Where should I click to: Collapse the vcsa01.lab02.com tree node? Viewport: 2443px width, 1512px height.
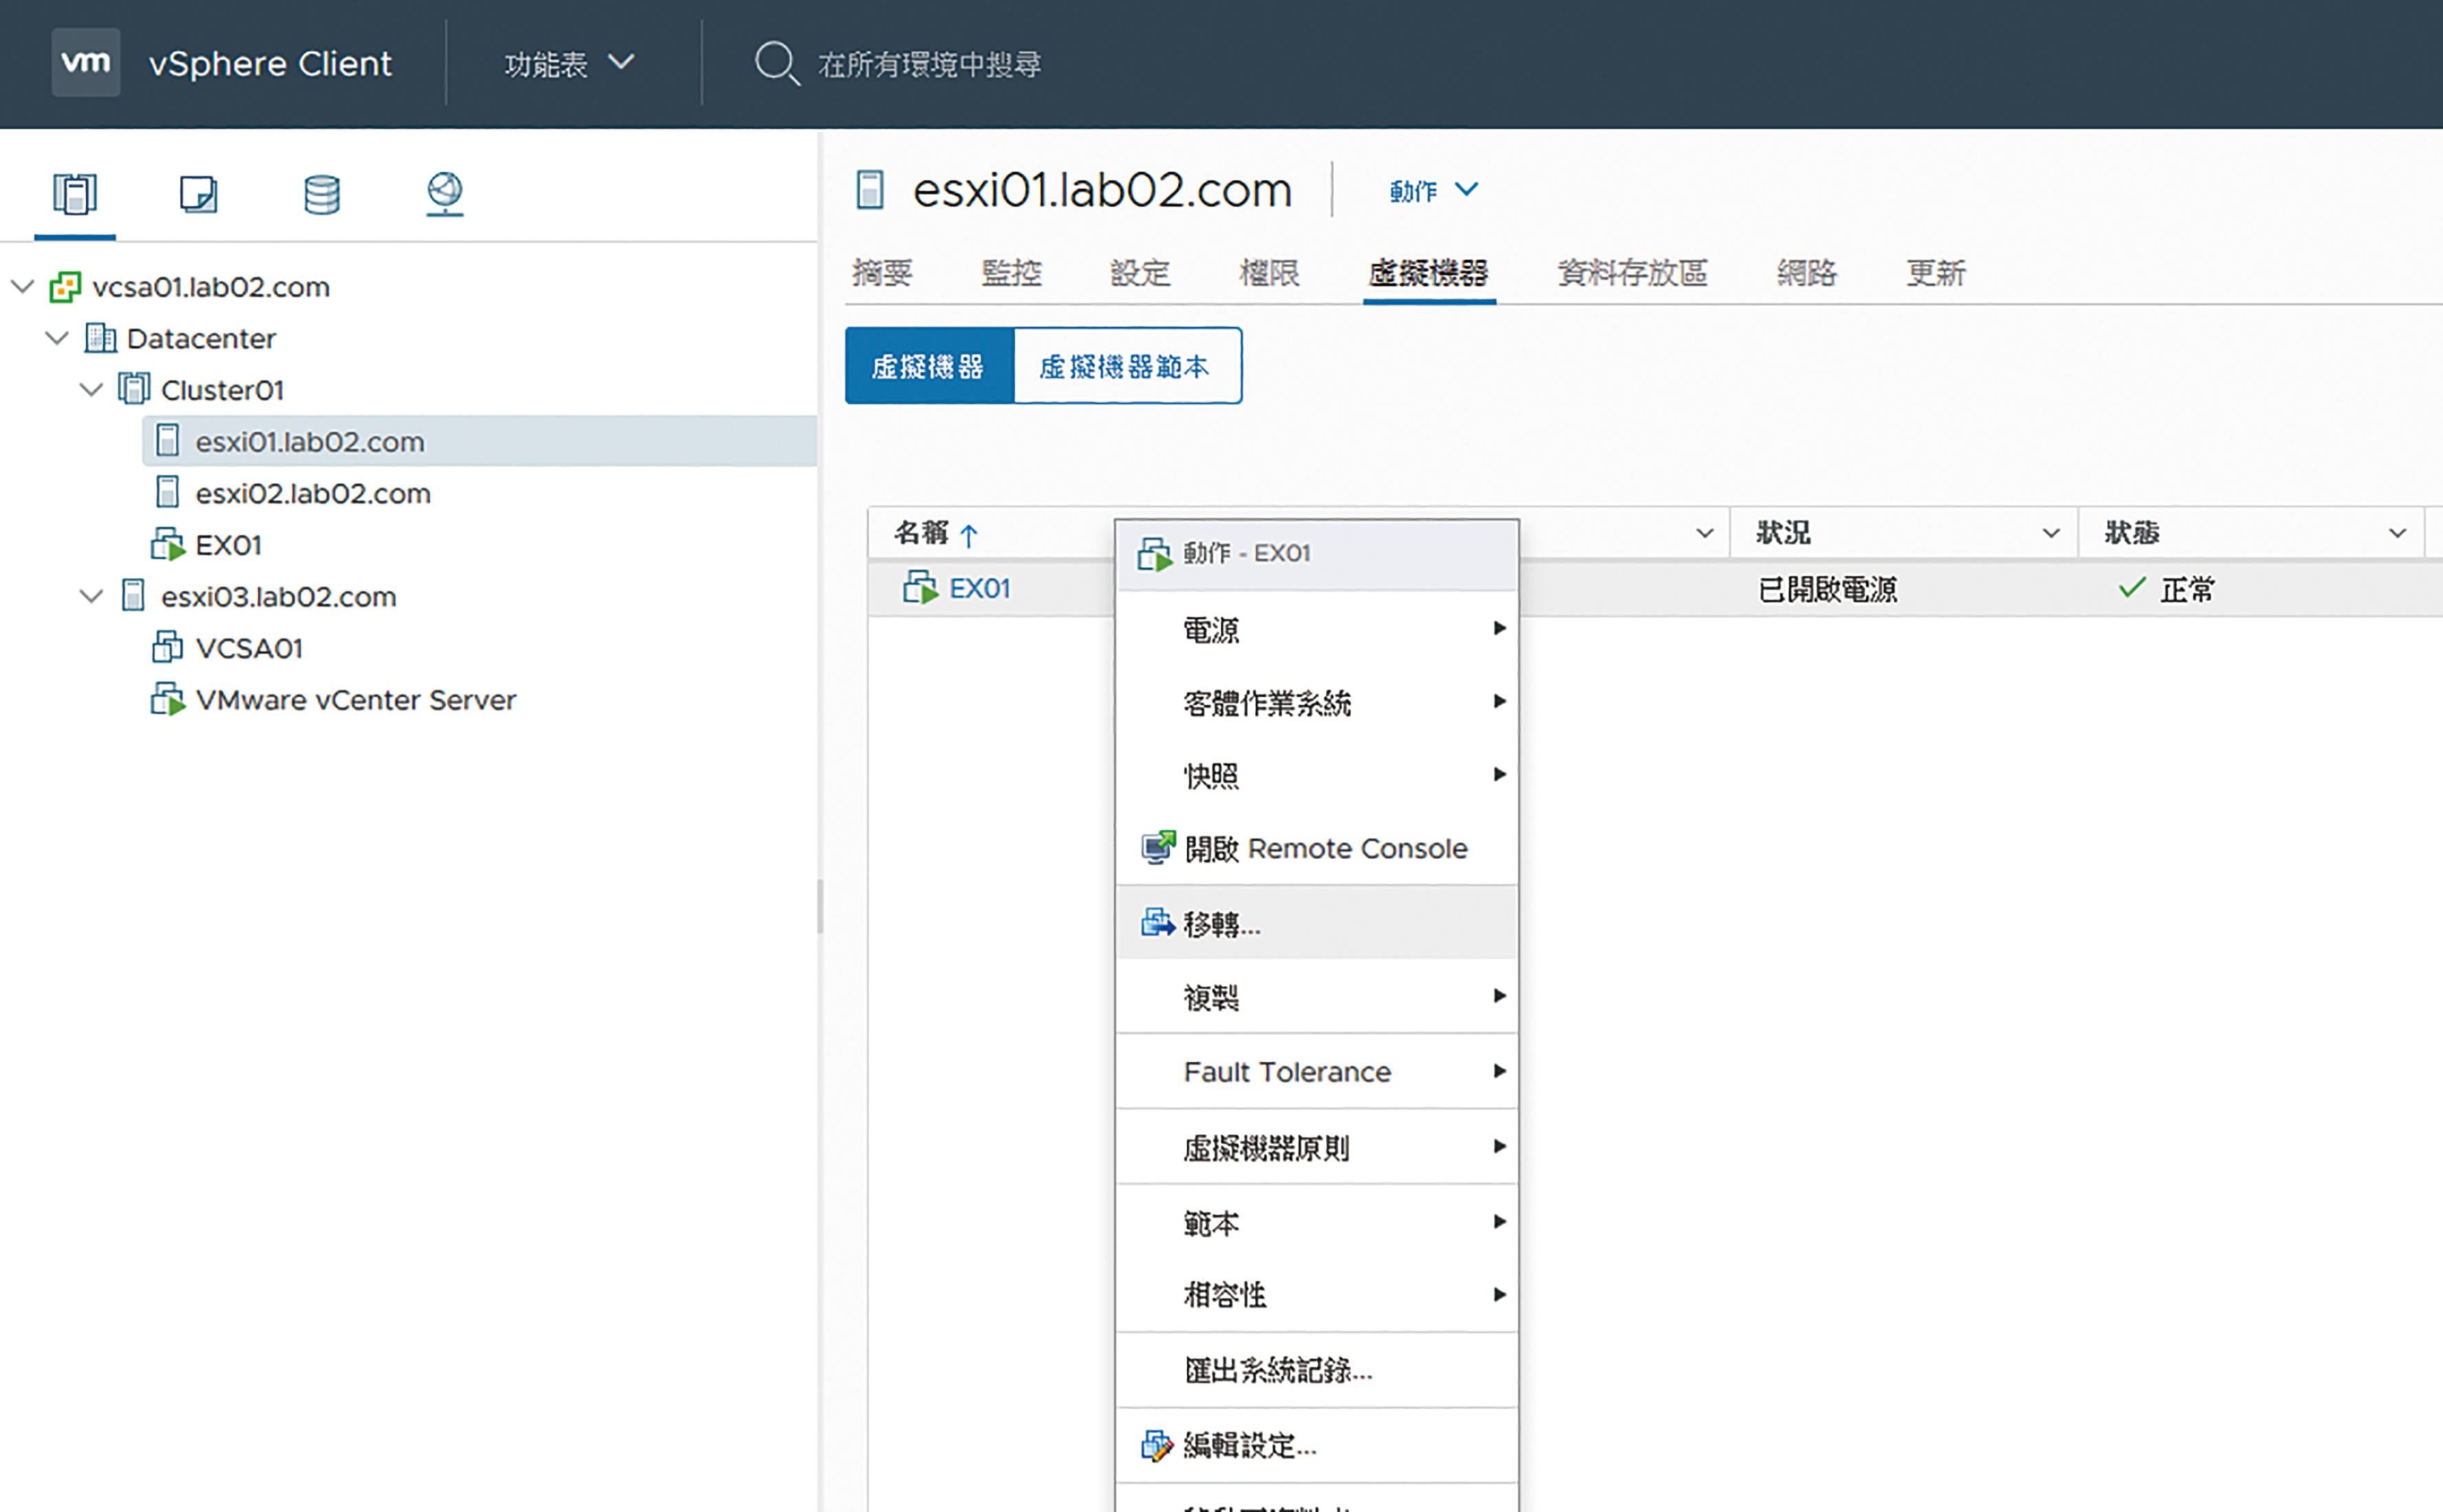[22, 287]
